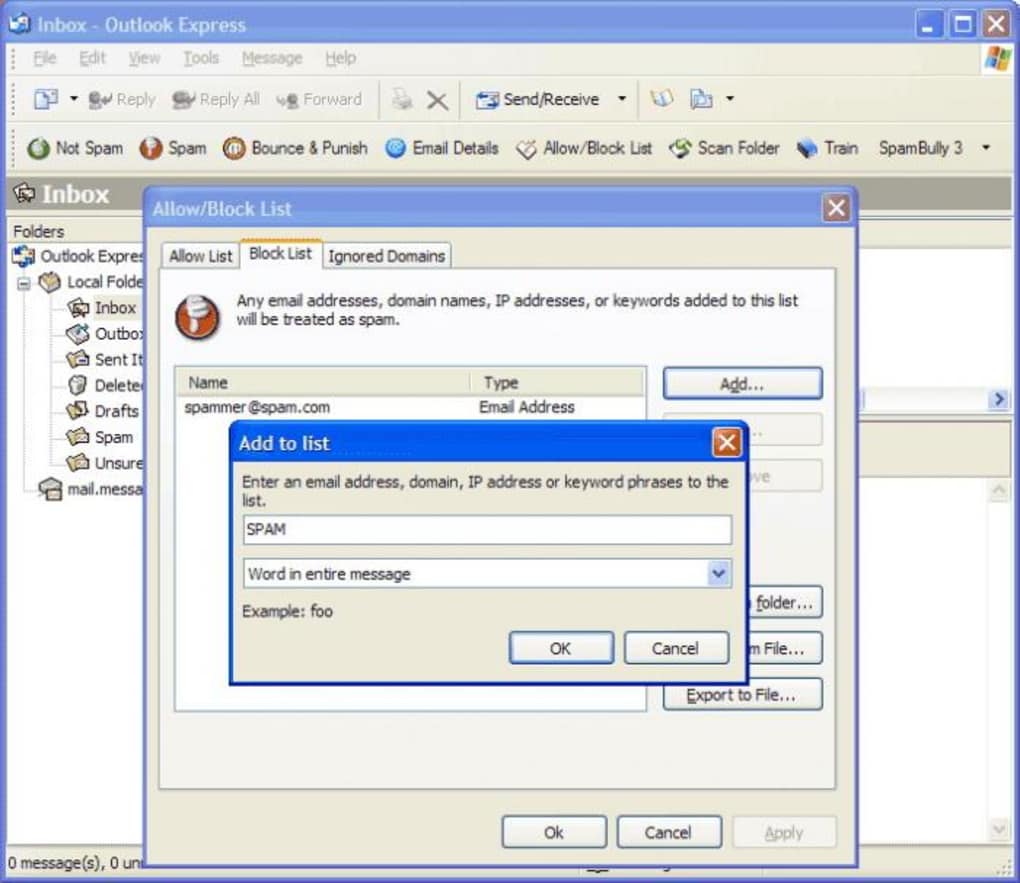Viewport: 1020px width, 883px height.
Task: Open the Edit menu
Action: coord(92,58)
